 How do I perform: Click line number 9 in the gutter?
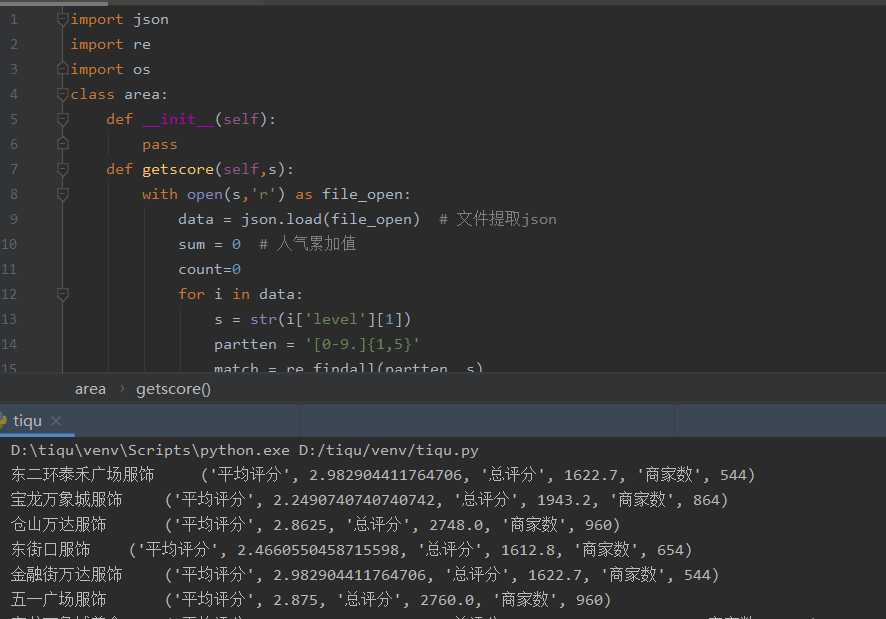(14, 219)
